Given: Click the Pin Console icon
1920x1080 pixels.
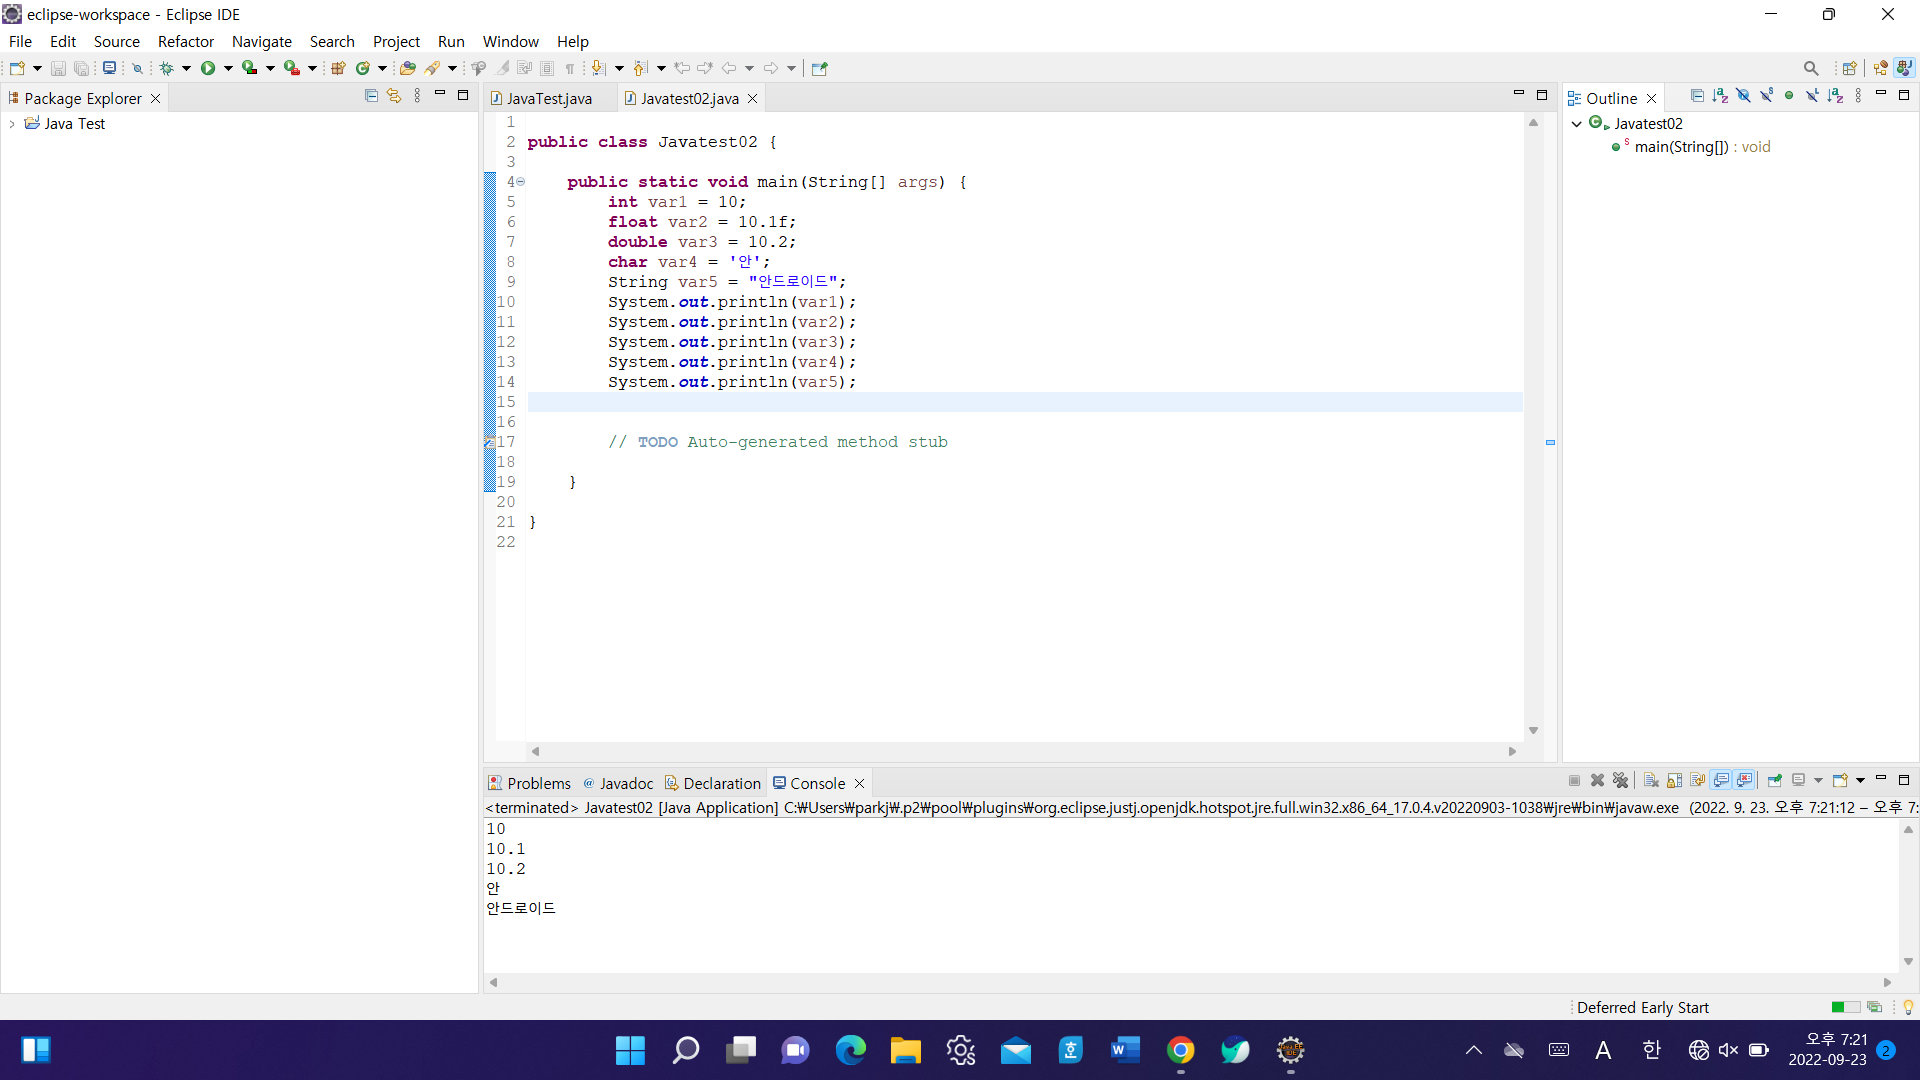Looking at the screenshot, I should pyautogui.click(x=1774, y=780).
